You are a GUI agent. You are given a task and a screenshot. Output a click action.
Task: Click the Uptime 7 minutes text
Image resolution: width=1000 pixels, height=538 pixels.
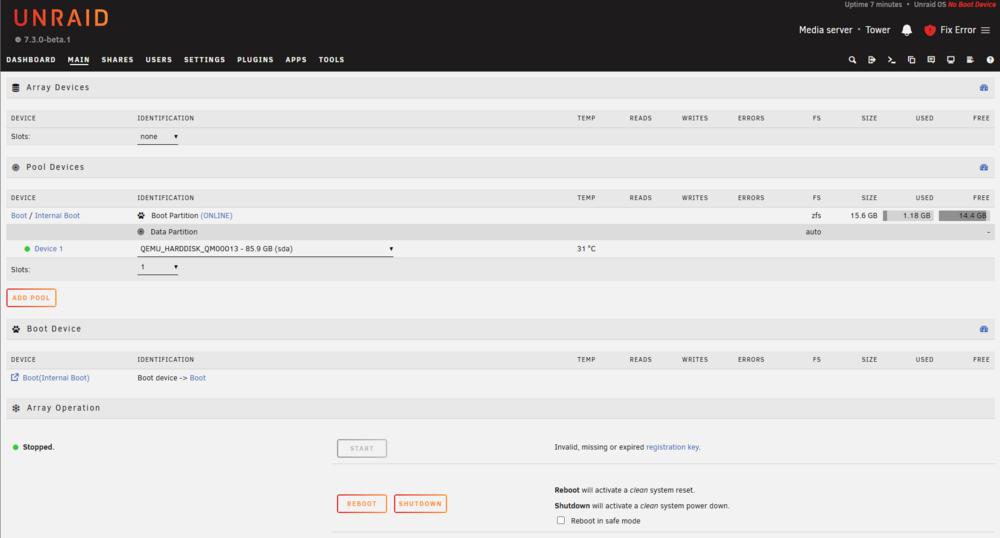tap(873, 4)
